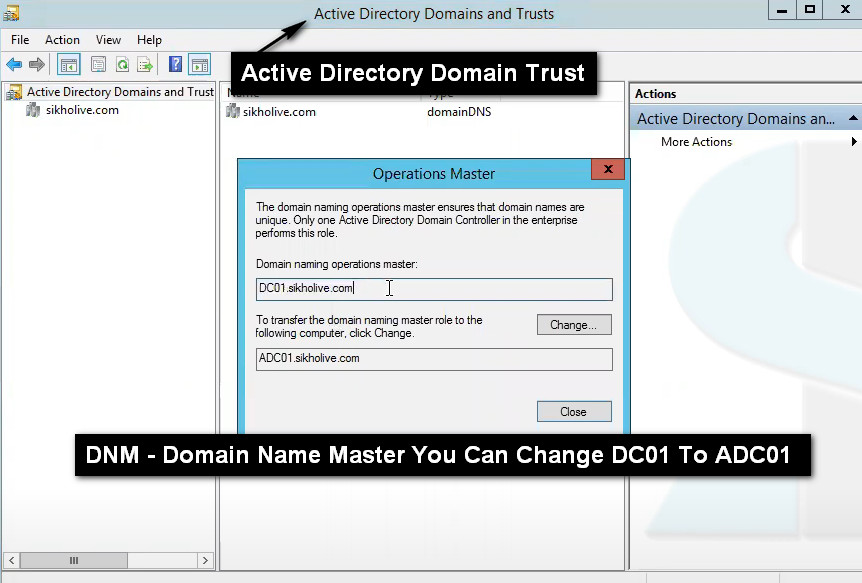Click the Close button in the dialog
Image resolution: width=862 pixels, height=583 pixels.
(x=574, y=411)
